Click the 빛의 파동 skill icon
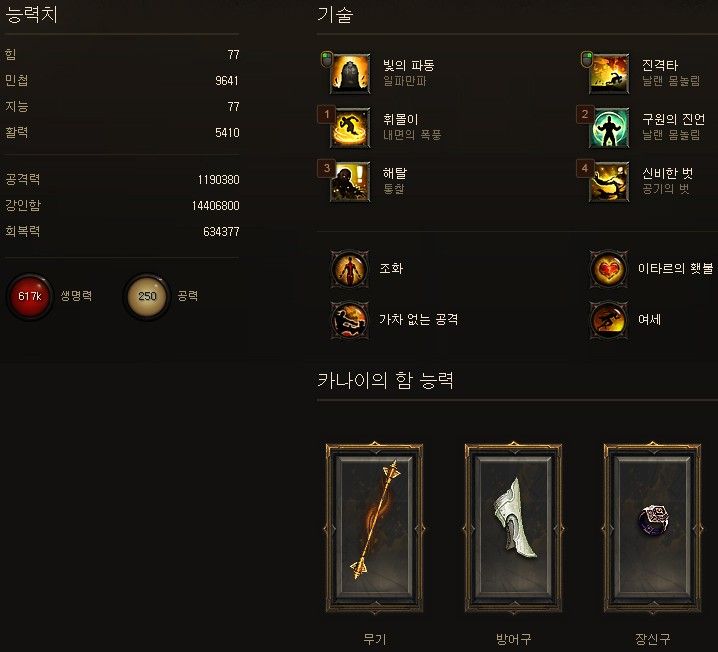The height and width of the screenshot is (652, 718). (350, 74)
